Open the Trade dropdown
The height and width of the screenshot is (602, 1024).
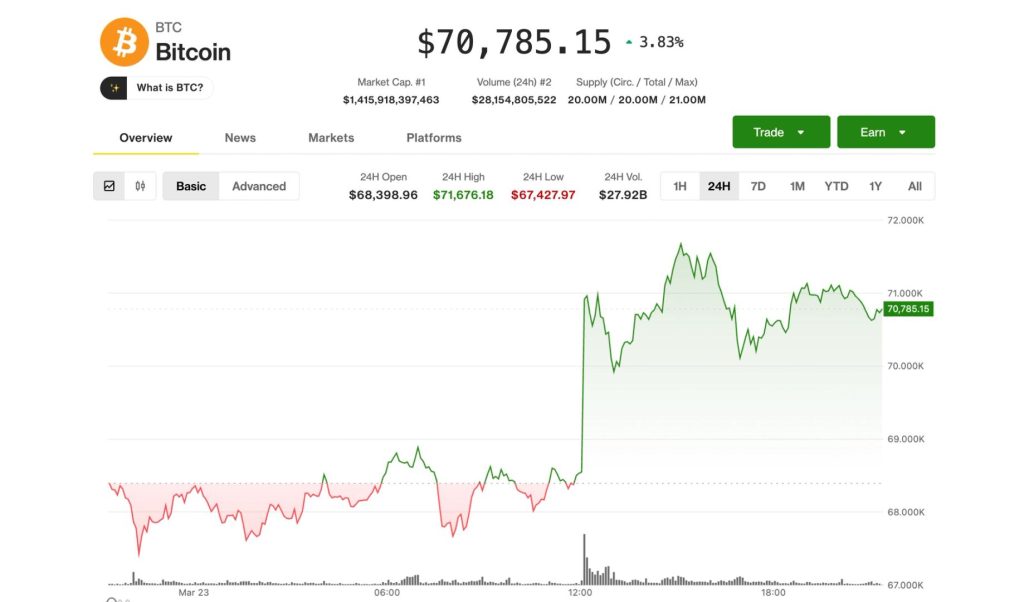(x=780, y=131)
